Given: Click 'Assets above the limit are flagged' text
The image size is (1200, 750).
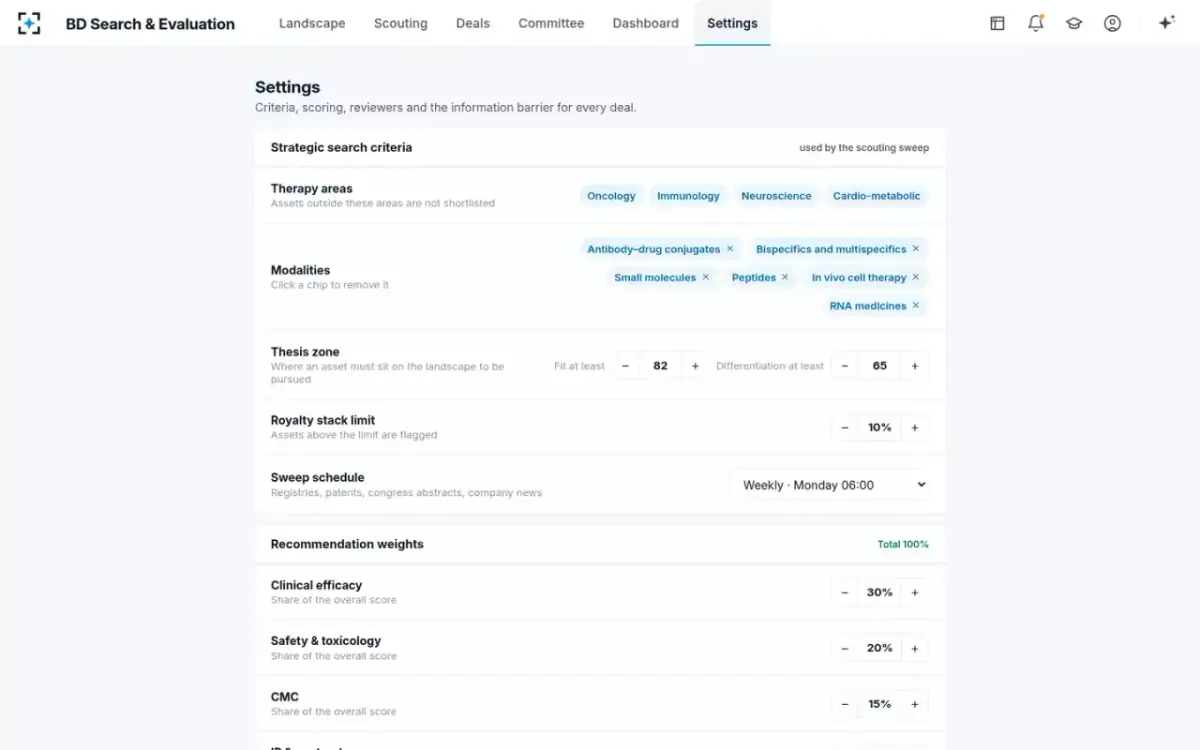Looking at the screenshot, I should point(354,435).
